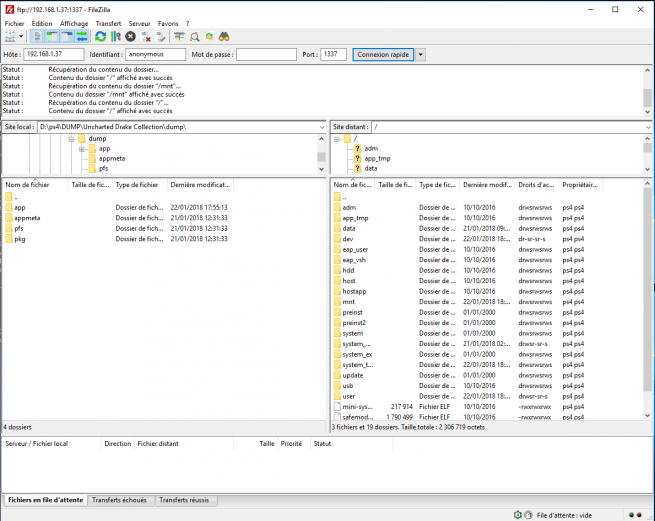Screen dimensions: 655x521
Task: Select app_tmp in remote directory tree
Action: 377,158
